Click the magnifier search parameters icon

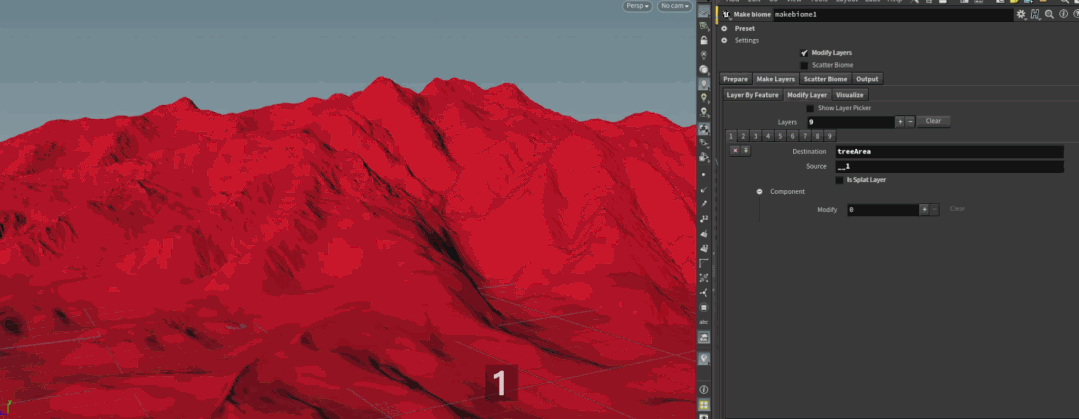click(x=1049, y=14)
